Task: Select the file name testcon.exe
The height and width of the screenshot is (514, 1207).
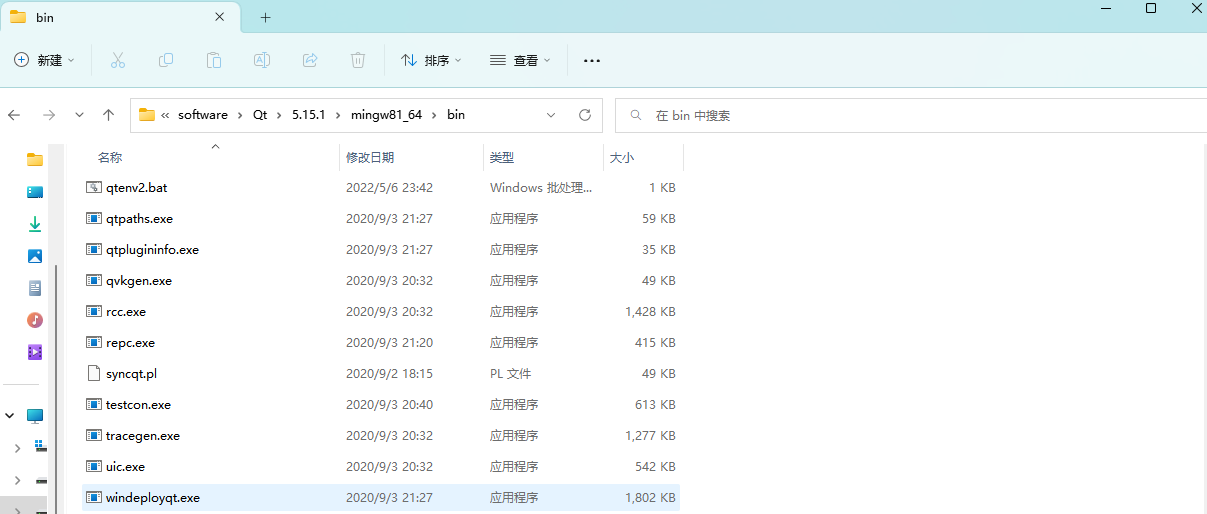Action: [x=138, y=404]
